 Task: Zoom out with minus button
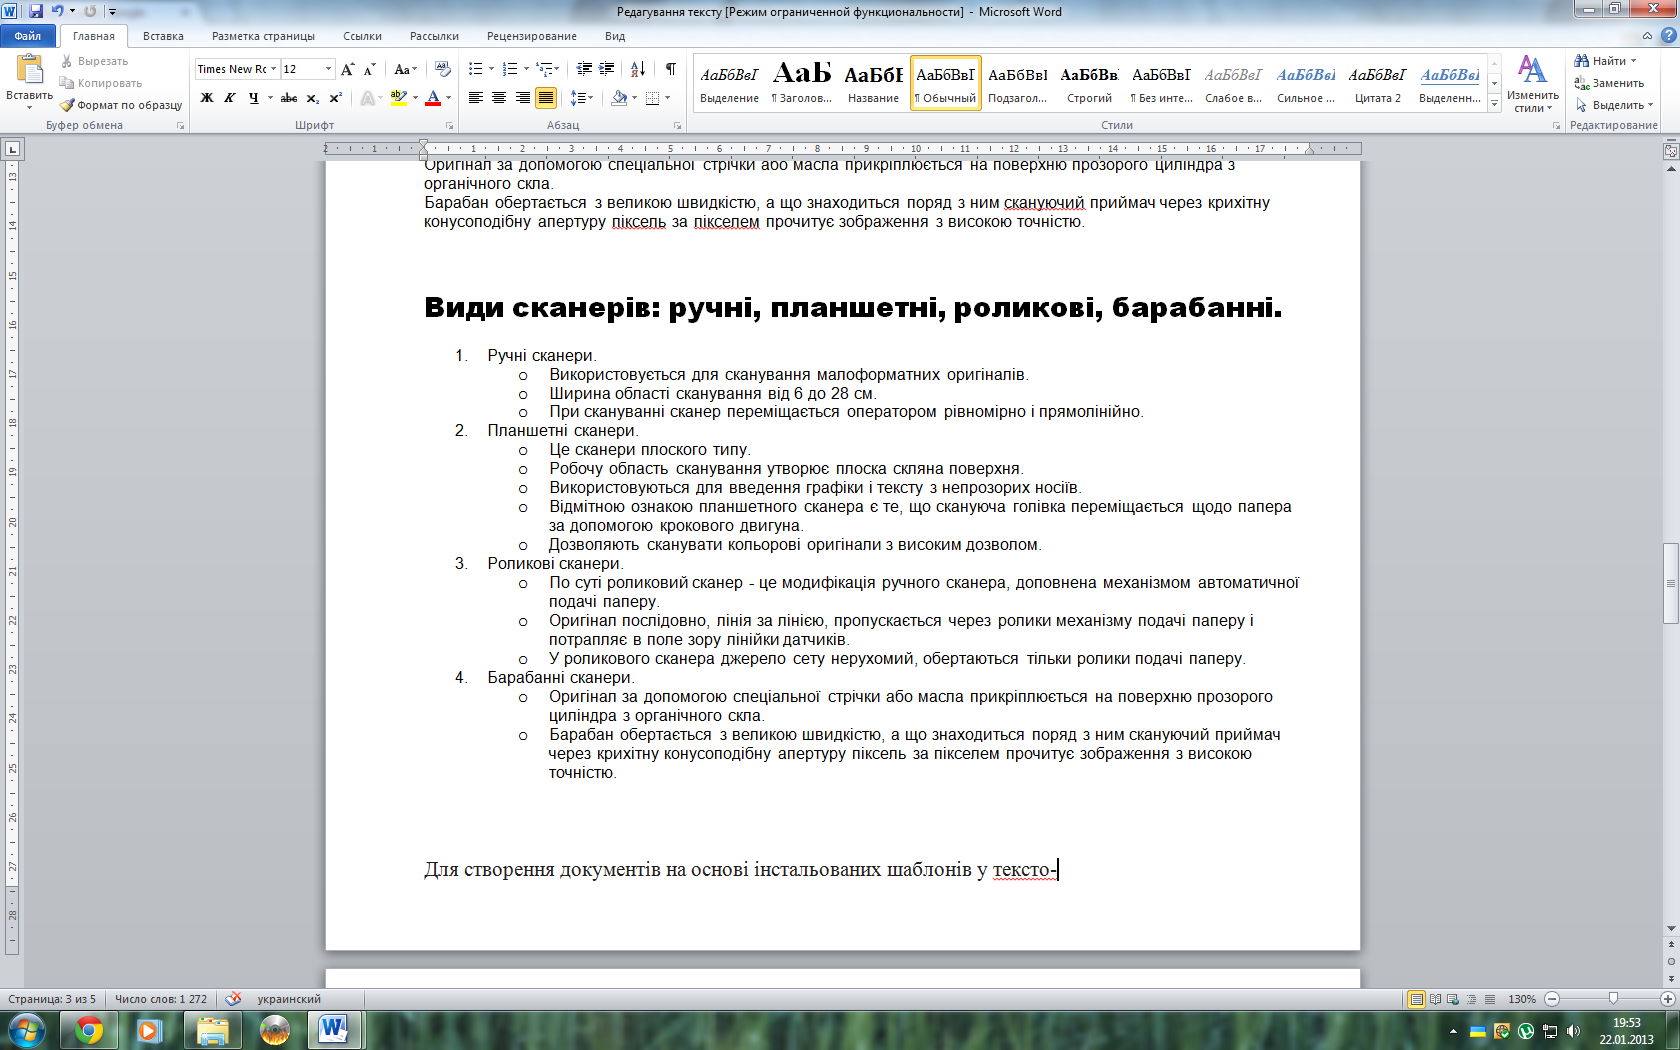click(1552, 999)
